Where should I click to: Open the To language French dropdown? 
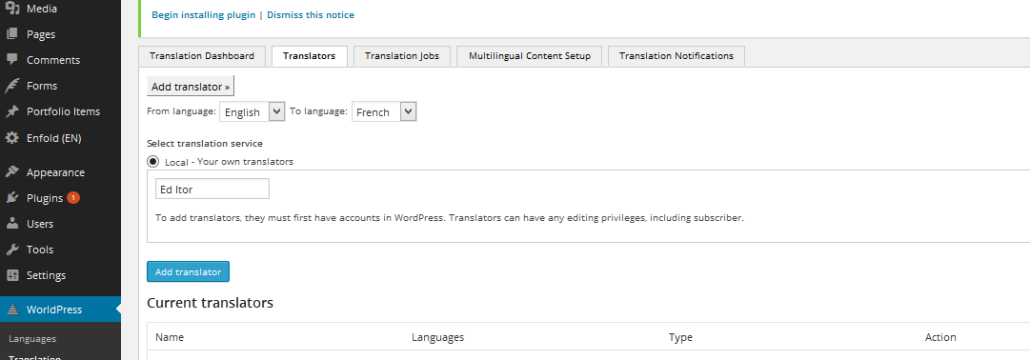(x=384, y=112)
